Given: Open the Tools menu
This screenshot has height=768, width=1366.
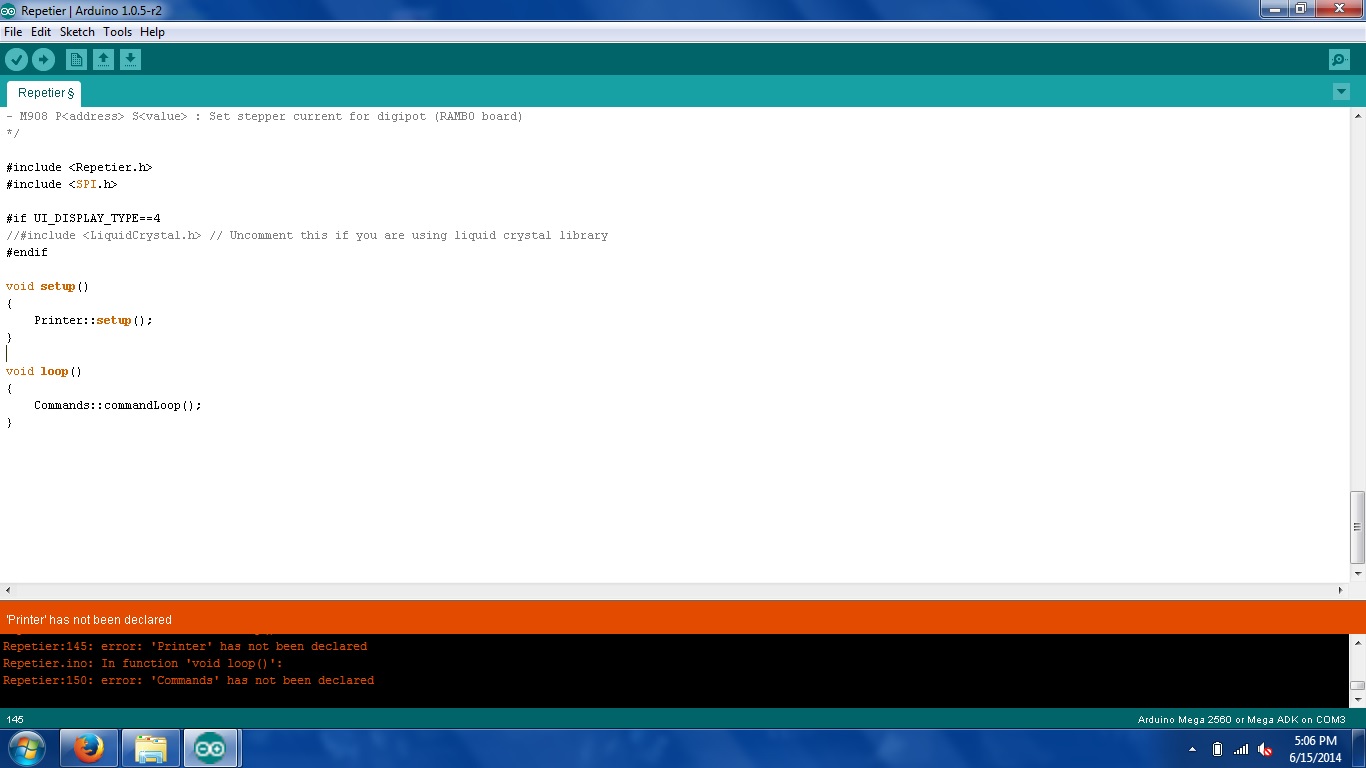Looking at the screenshot, I should (117, 32).
